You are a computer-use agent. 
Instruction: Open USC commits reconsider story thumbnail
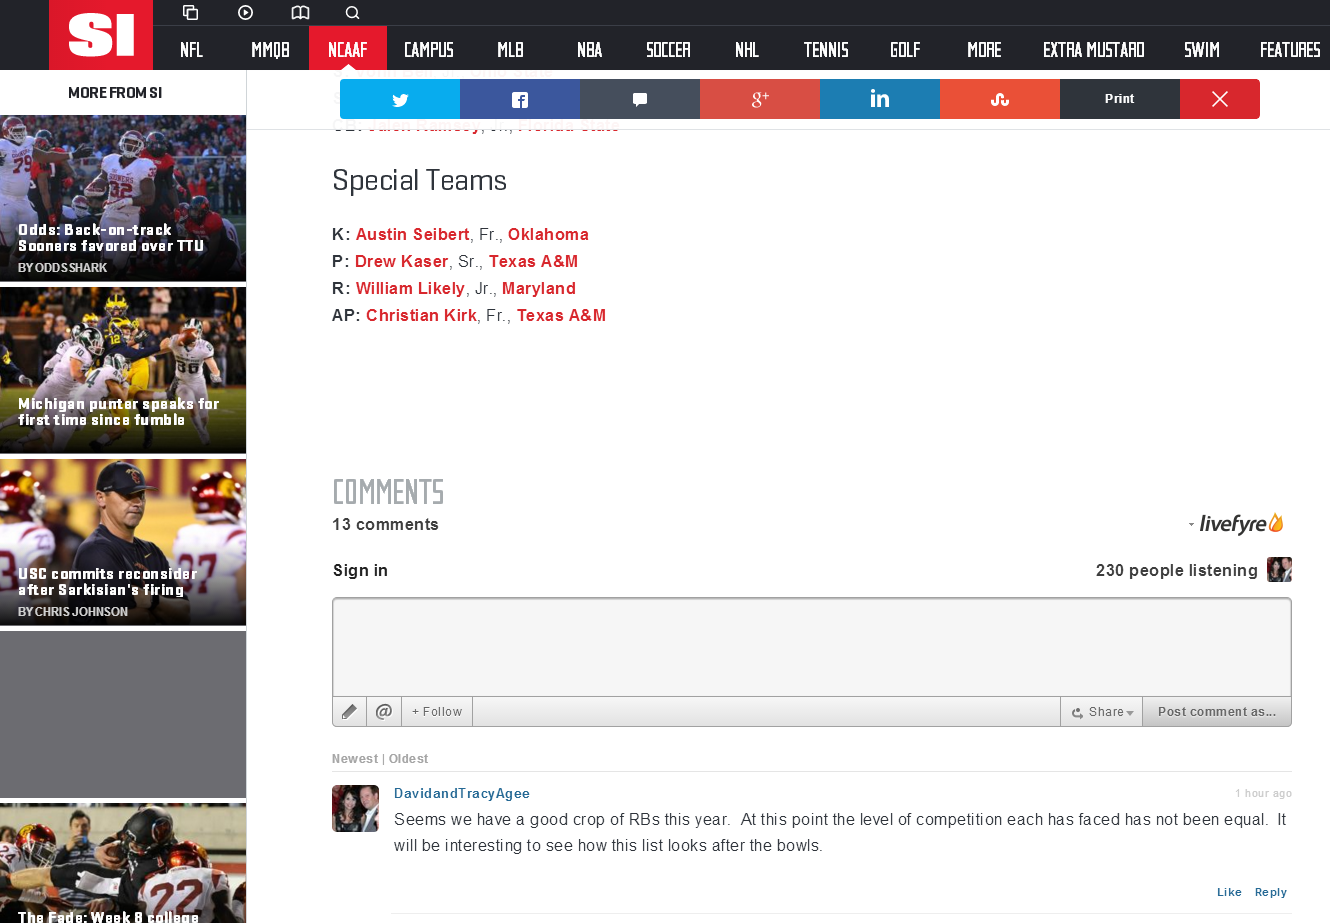123,543
